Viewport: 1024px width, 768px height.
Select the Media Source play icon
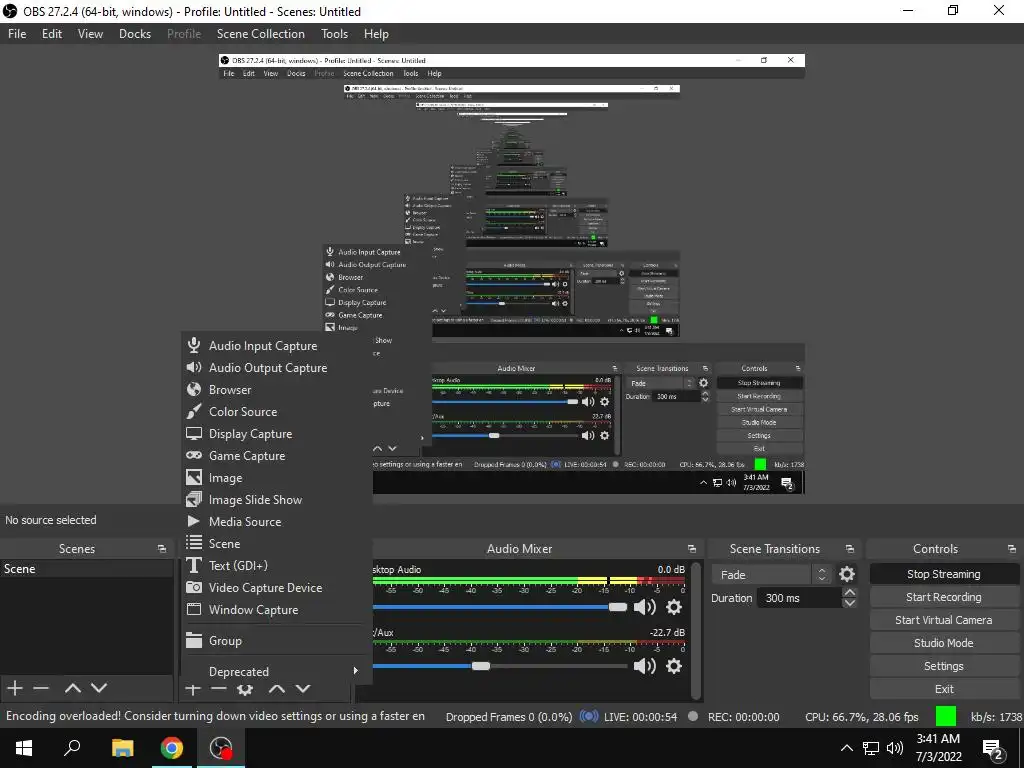193,521
